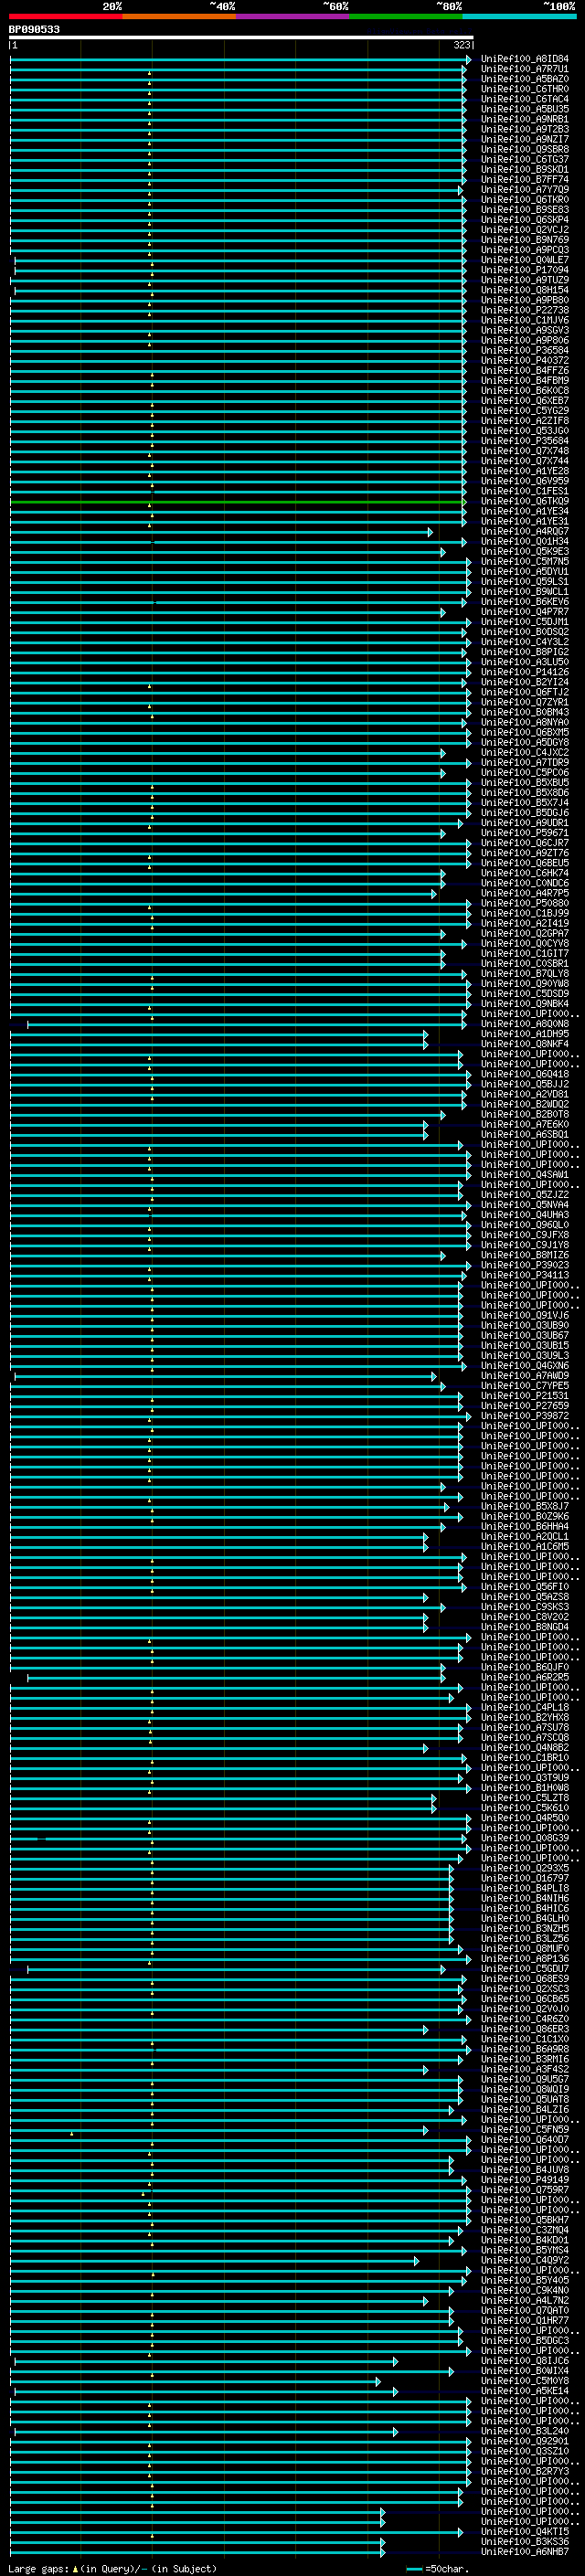The image size is (585, 2576).
Task: Select the UniRef100_P34113 label
Action: [525, 1275]
